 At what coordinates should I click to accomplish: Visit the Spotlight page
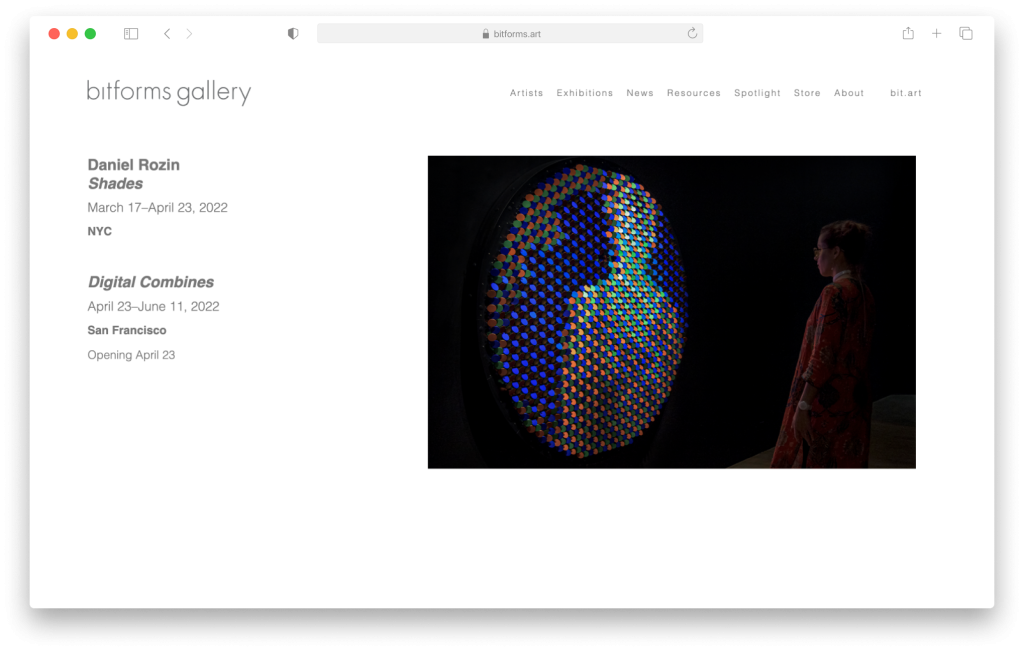[757, 93]
